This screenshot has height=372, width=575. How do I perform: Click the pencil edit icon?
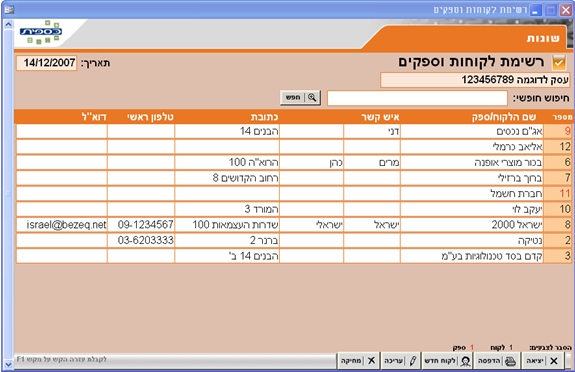(x=413, y=361)
